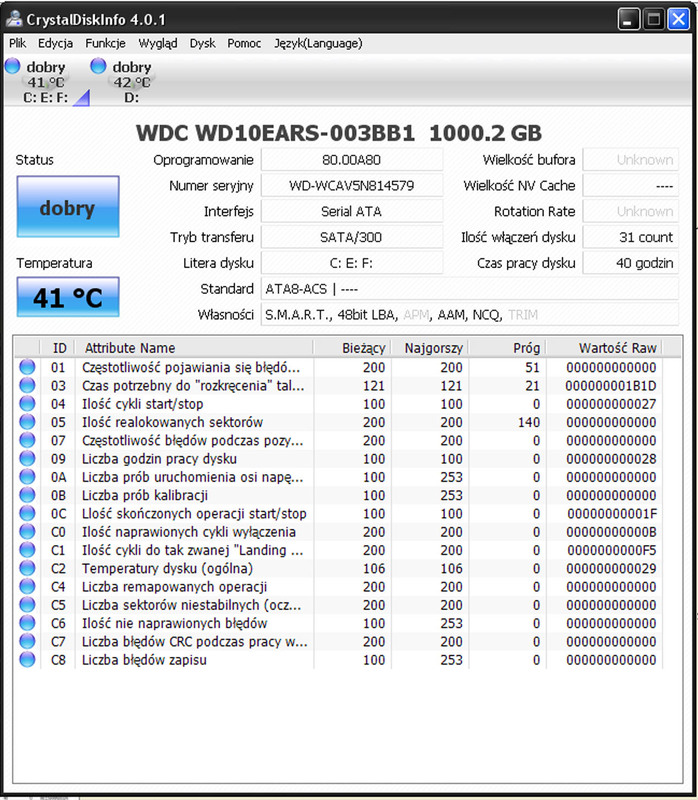
Task: Select the 'Liczba godzin pracy dysku' row name
Action: (x=159, y=459)
